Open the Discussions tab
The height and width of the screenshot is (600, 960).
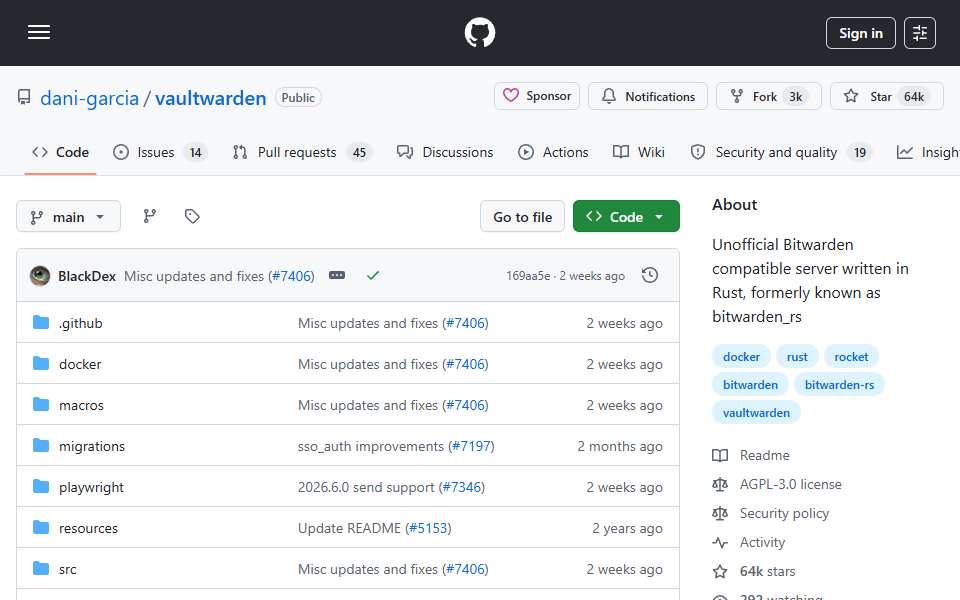click(445, 152)
